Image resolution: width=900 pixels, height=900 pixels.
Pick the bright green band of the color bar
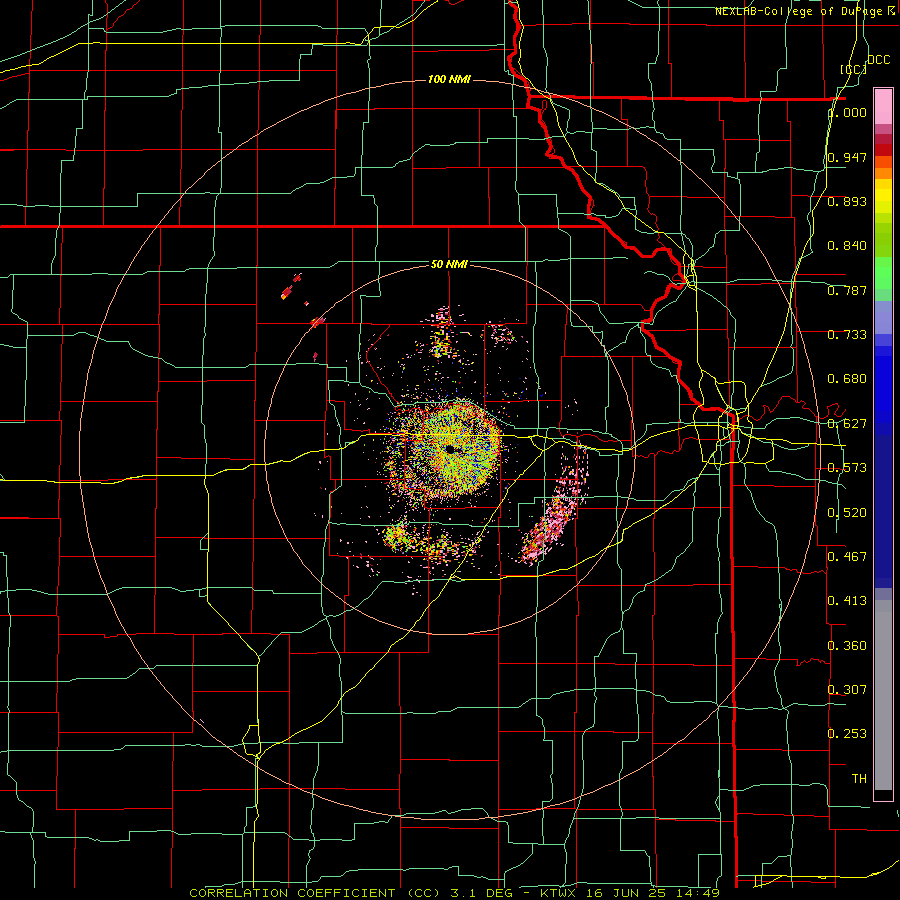(883, 273)
